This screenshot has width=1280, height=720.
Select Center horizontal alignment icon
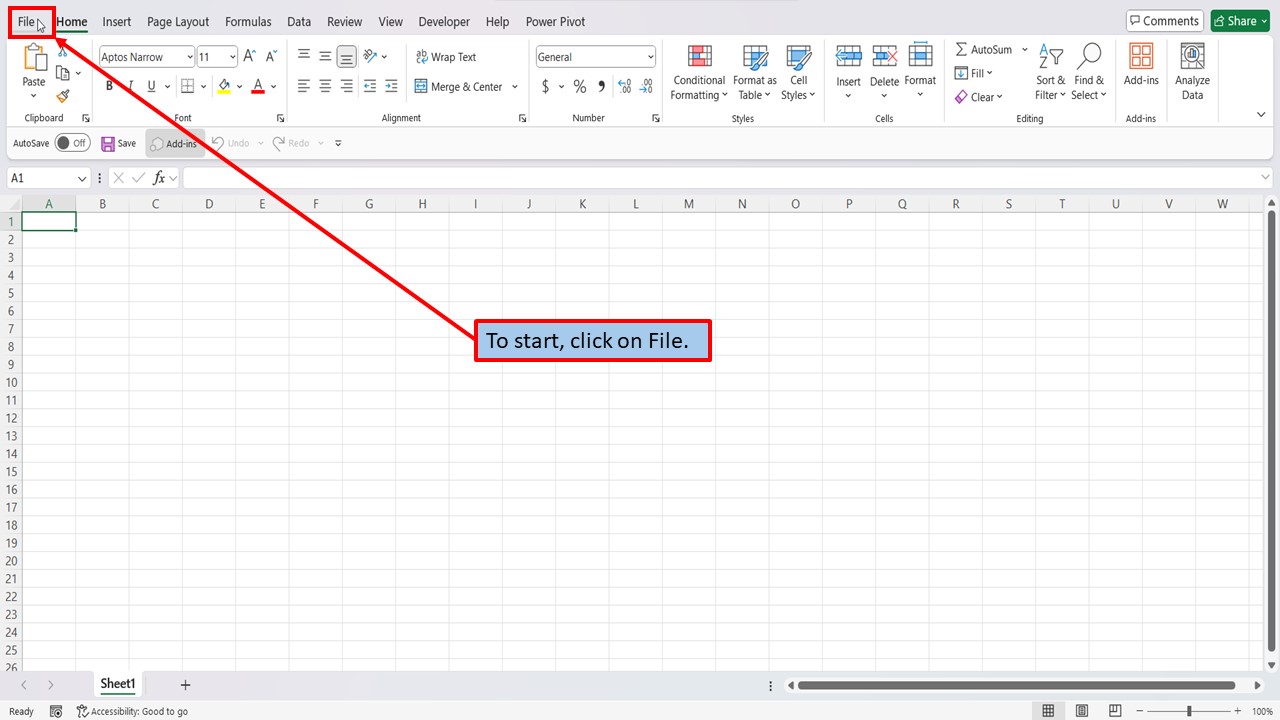(x=325, y=87)
